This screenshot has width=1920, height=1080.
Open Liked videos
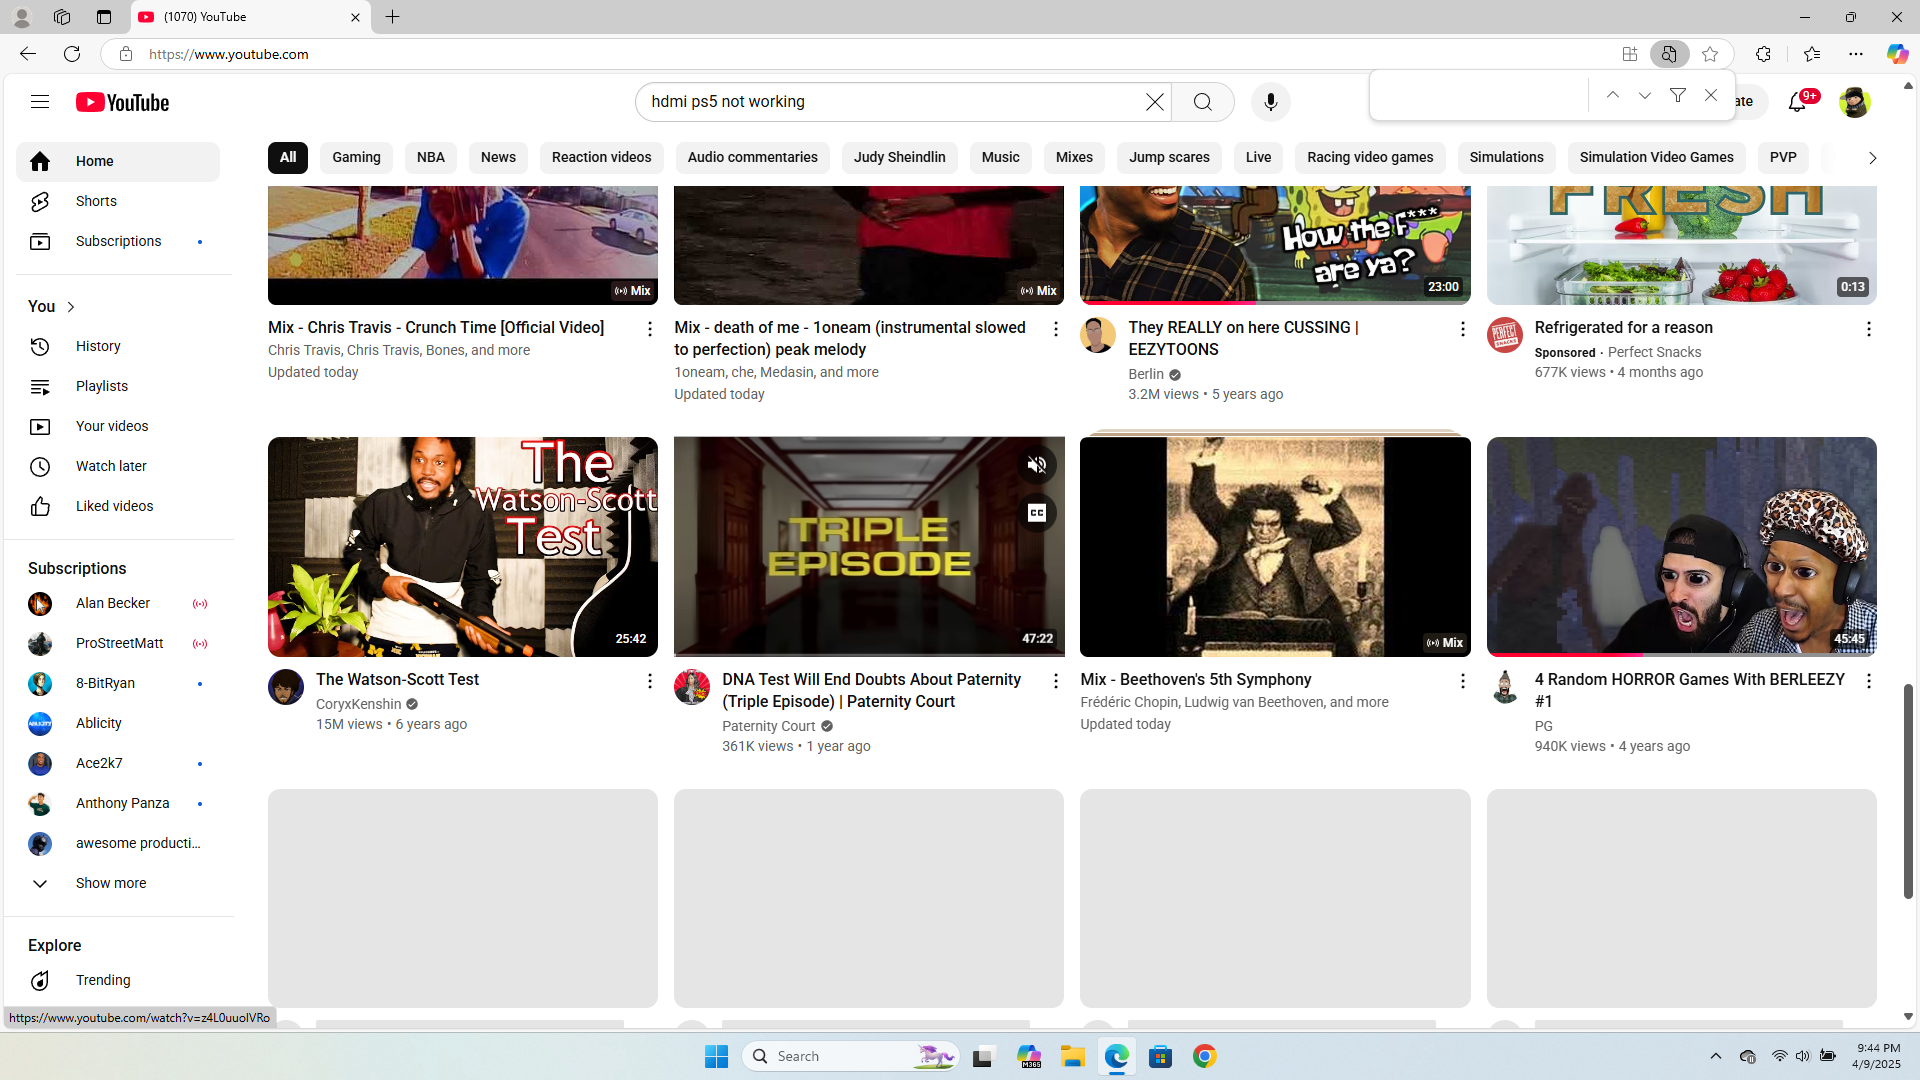click(x=118, y=506)
